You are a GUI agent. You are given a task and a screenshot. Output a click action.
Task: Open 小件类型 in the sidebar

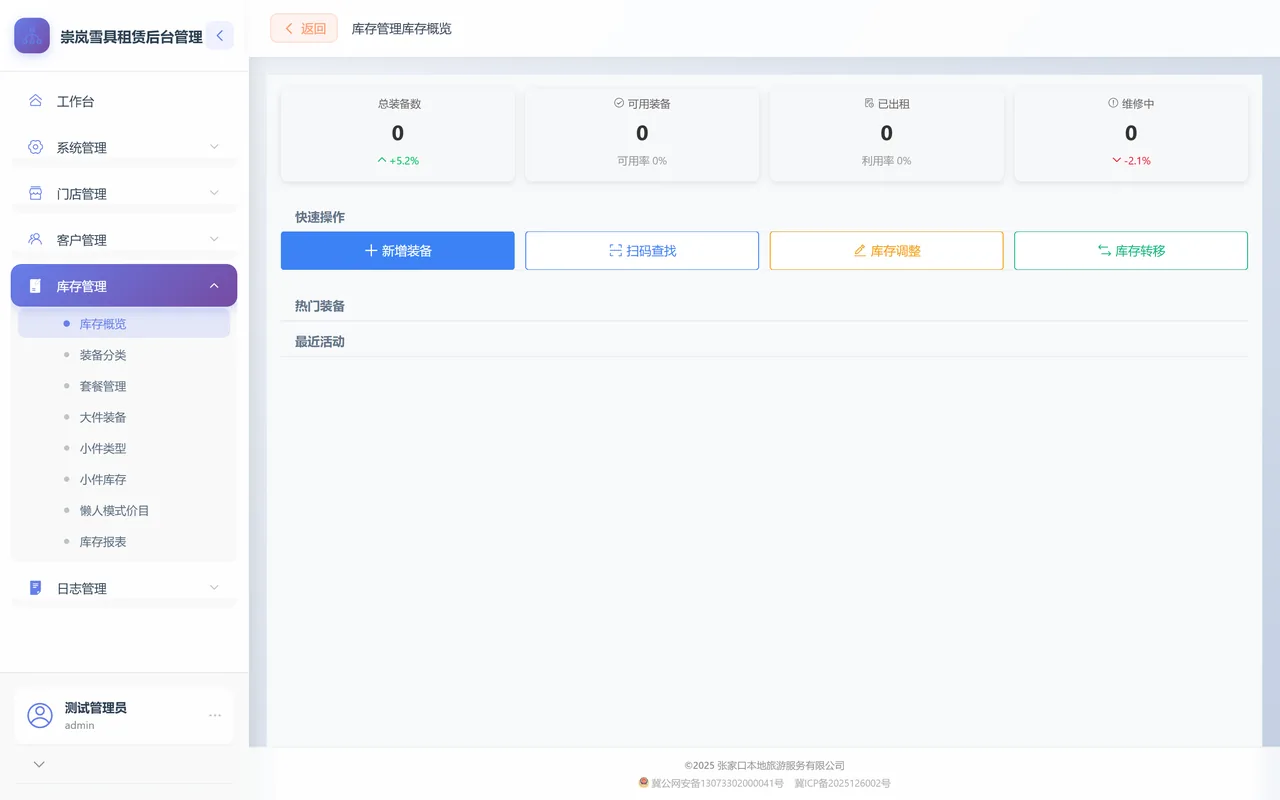click(124, 448)
